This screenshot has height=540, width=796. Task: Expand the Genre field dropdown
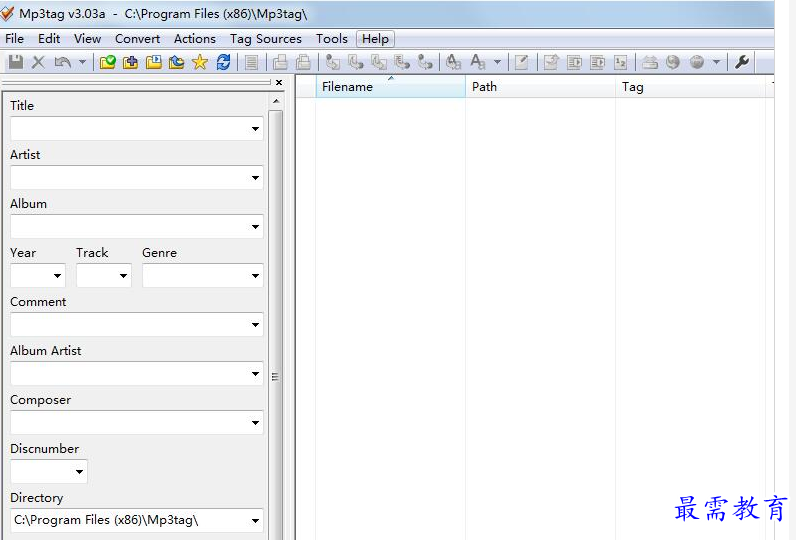[x=255, y=276]
